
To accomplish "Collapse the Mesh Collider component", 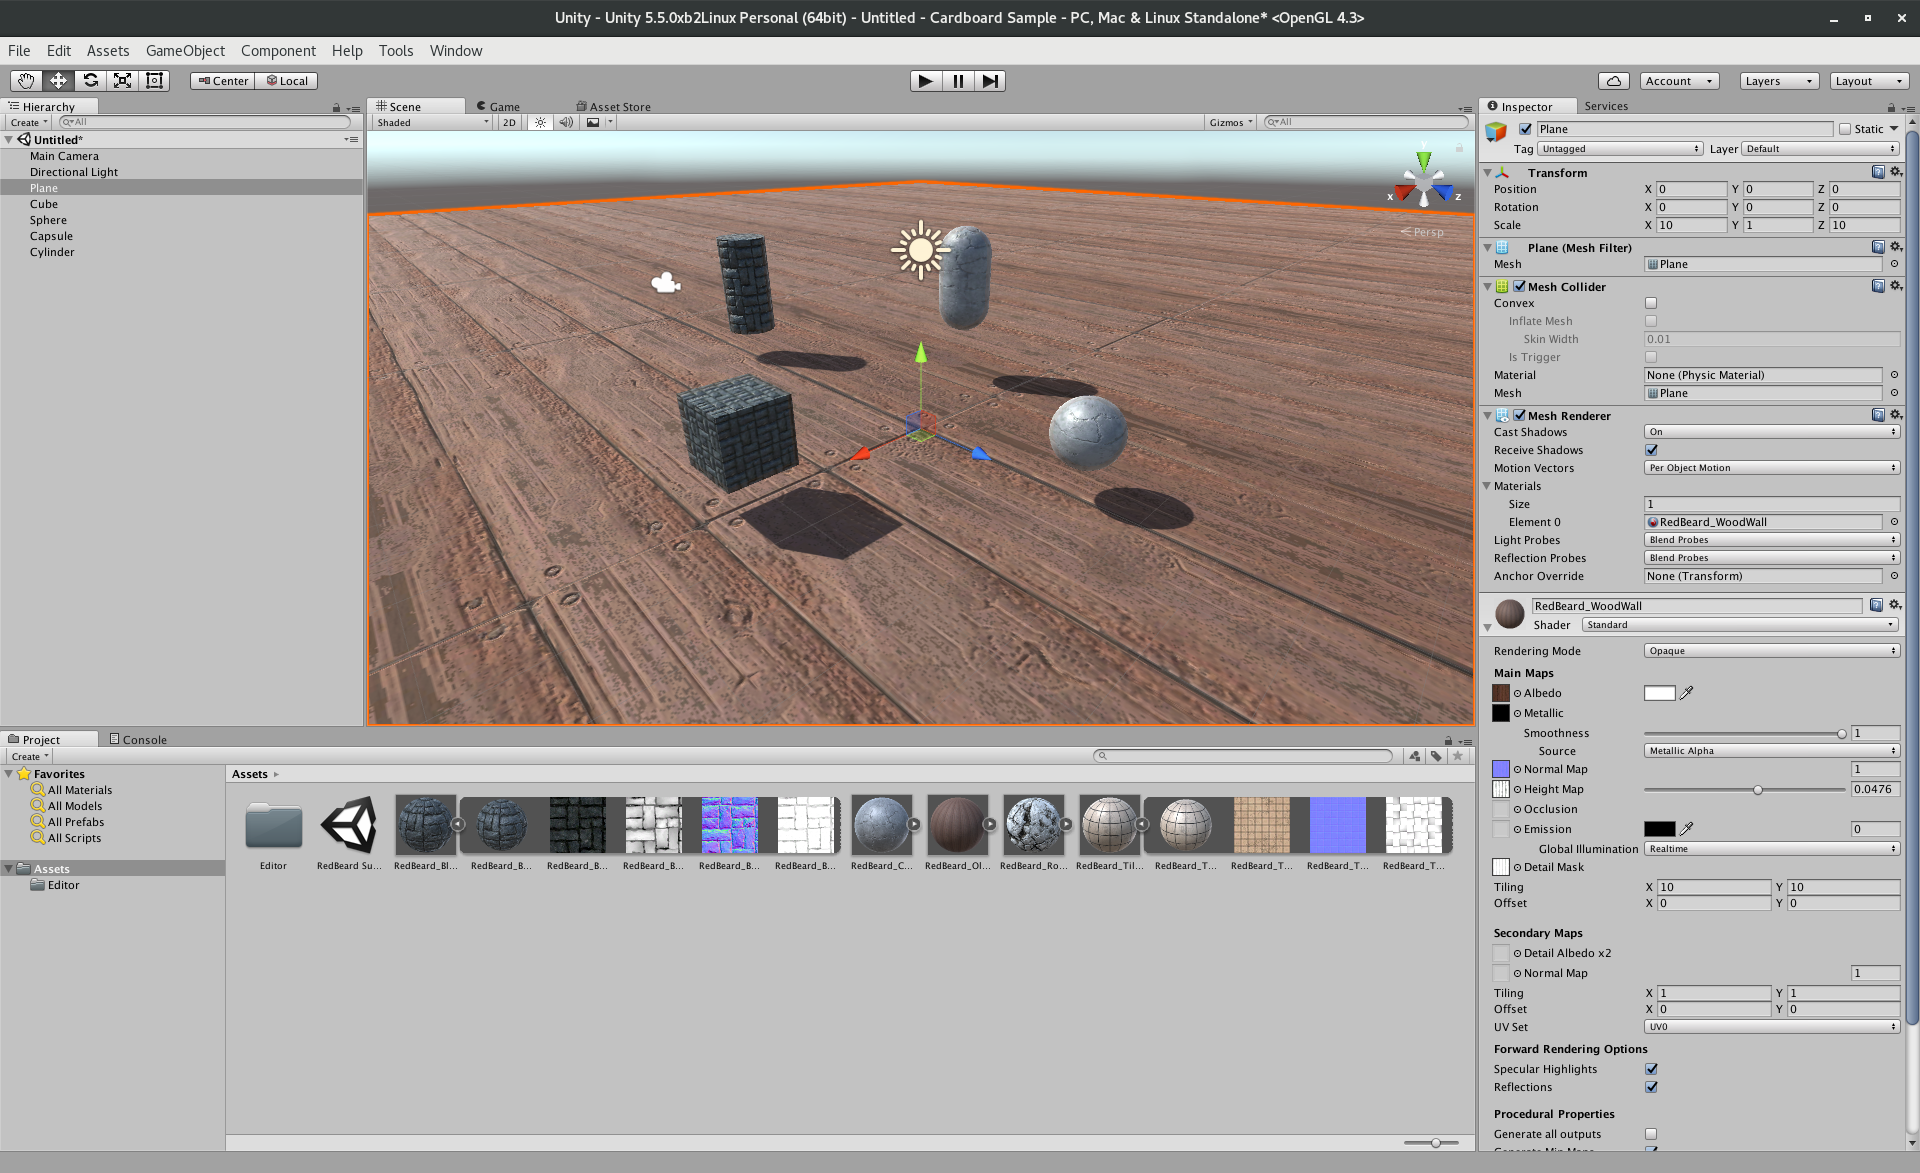I will click(1487, 287).
